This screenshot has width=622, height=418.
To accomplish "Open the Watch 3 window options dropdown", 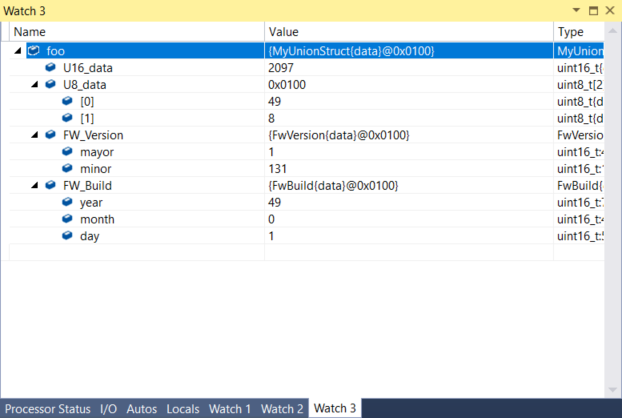I will 576,10.
